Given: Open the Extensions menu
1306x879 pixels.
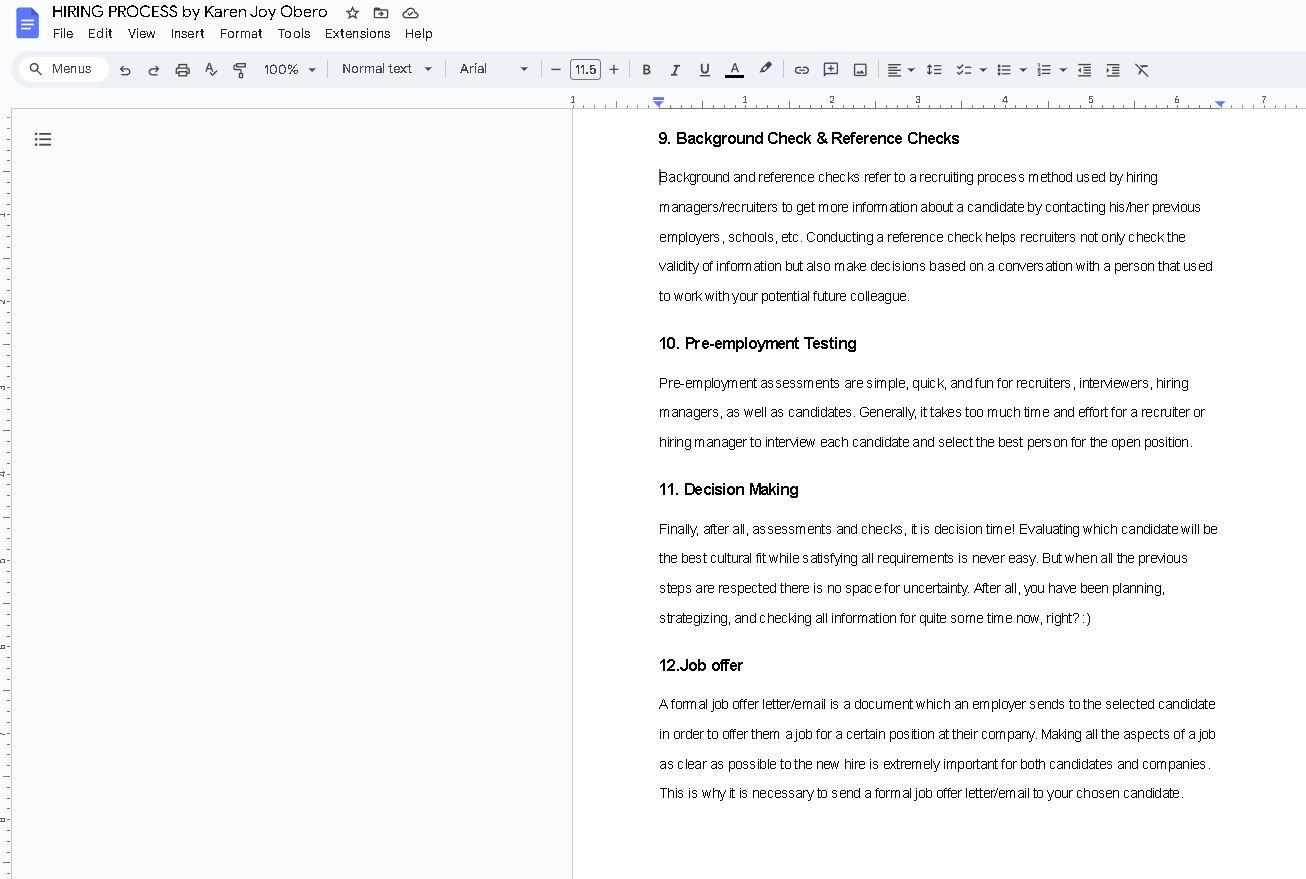Looking at the screenshot, I should point(357,33).
